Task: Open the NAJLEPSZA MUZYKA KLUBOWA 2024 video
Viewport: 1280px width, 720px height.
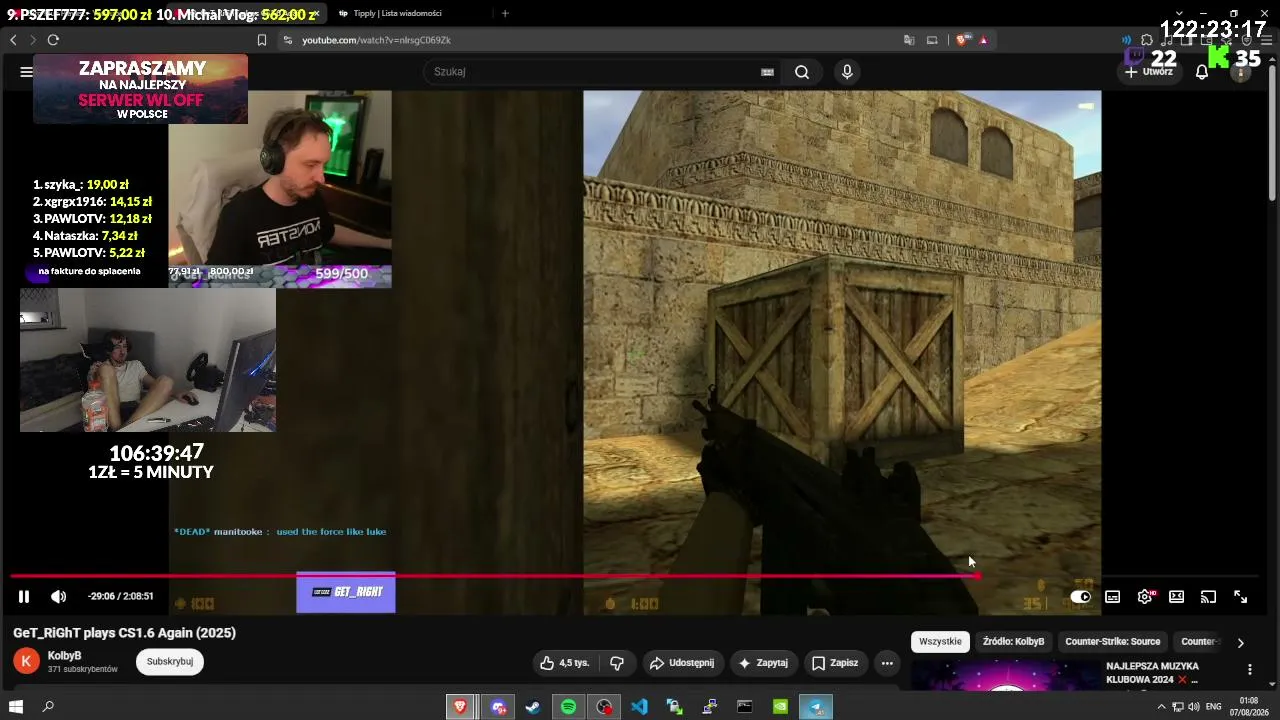Action: point(1152,673)
